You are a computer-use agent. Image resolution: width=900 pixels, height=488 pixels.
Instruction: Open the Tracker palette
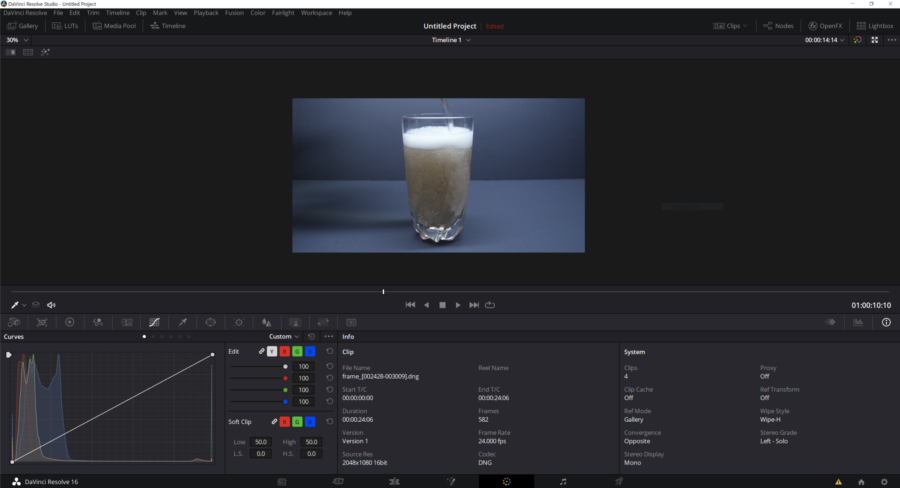238,323
